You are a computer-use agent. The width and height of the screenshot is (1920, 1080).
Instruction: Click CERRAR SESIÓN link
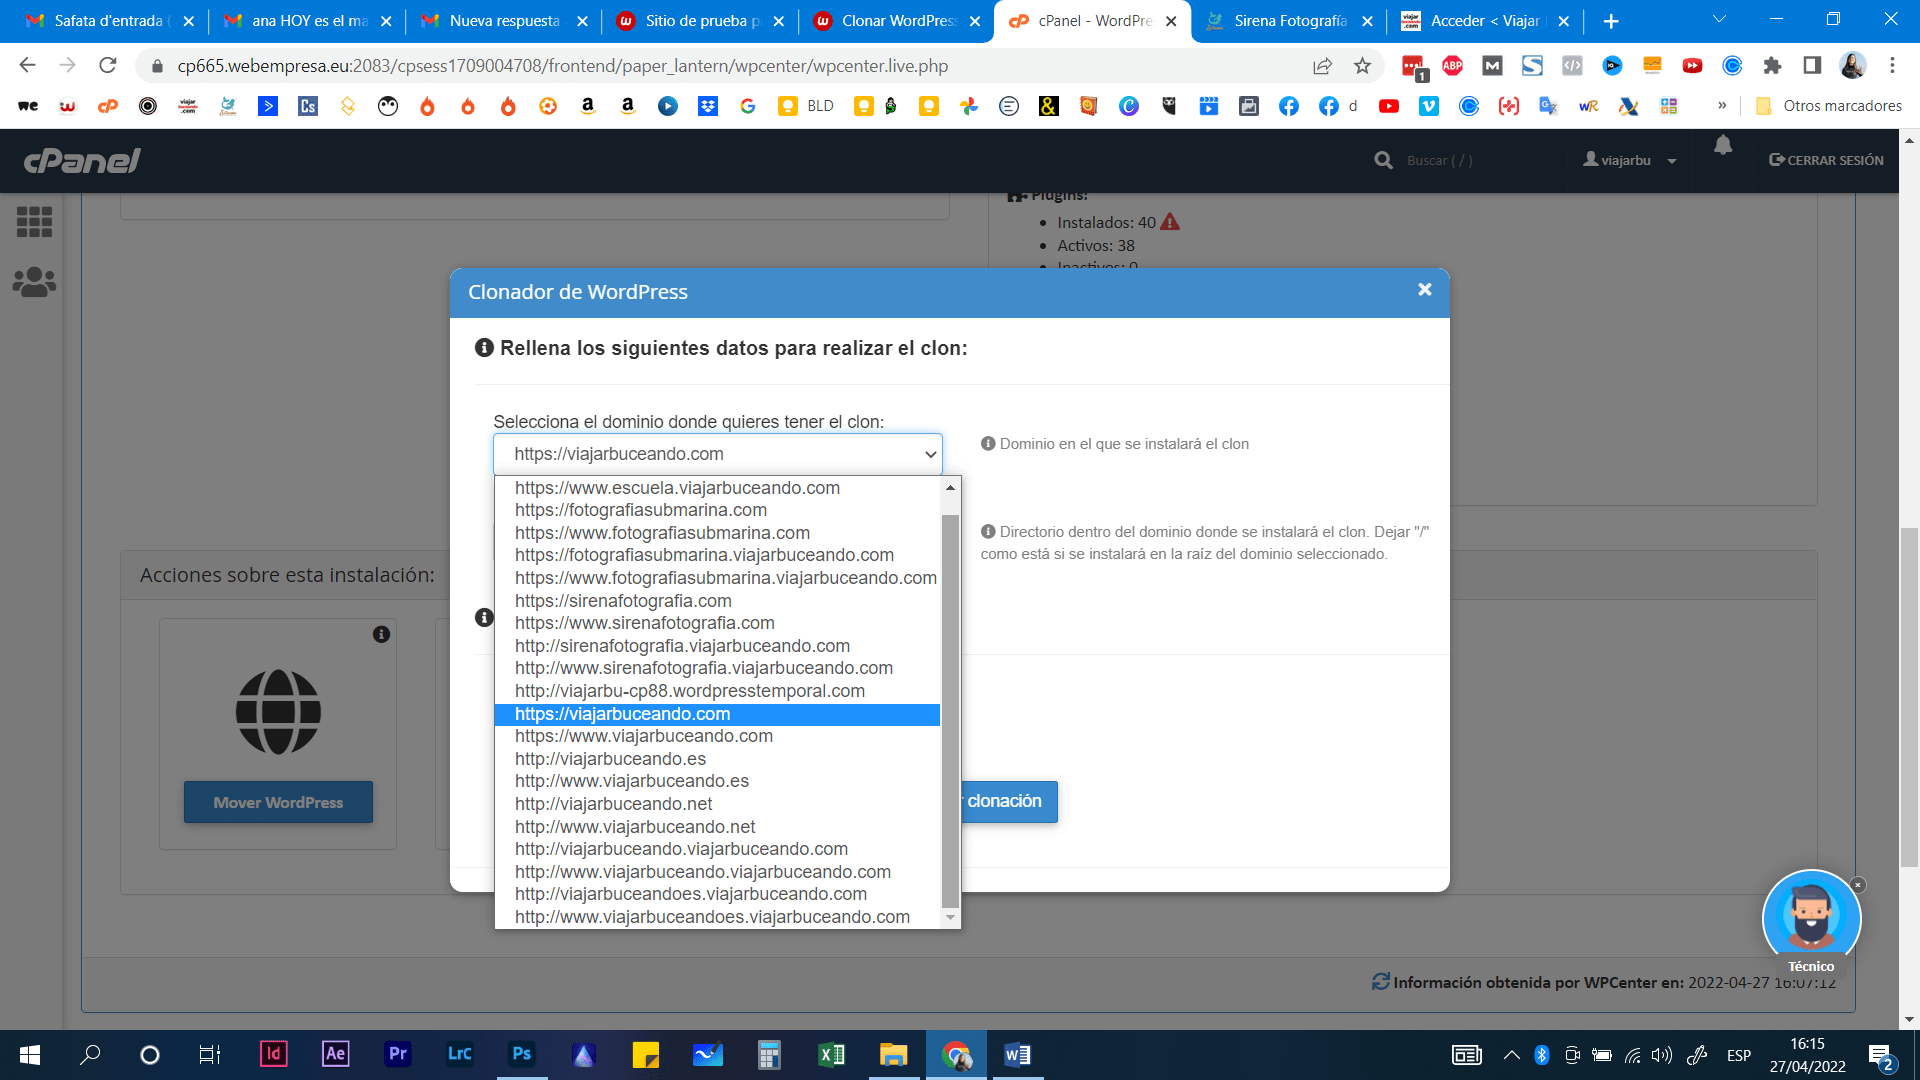pyautogui.click(x=1826, y=160)
